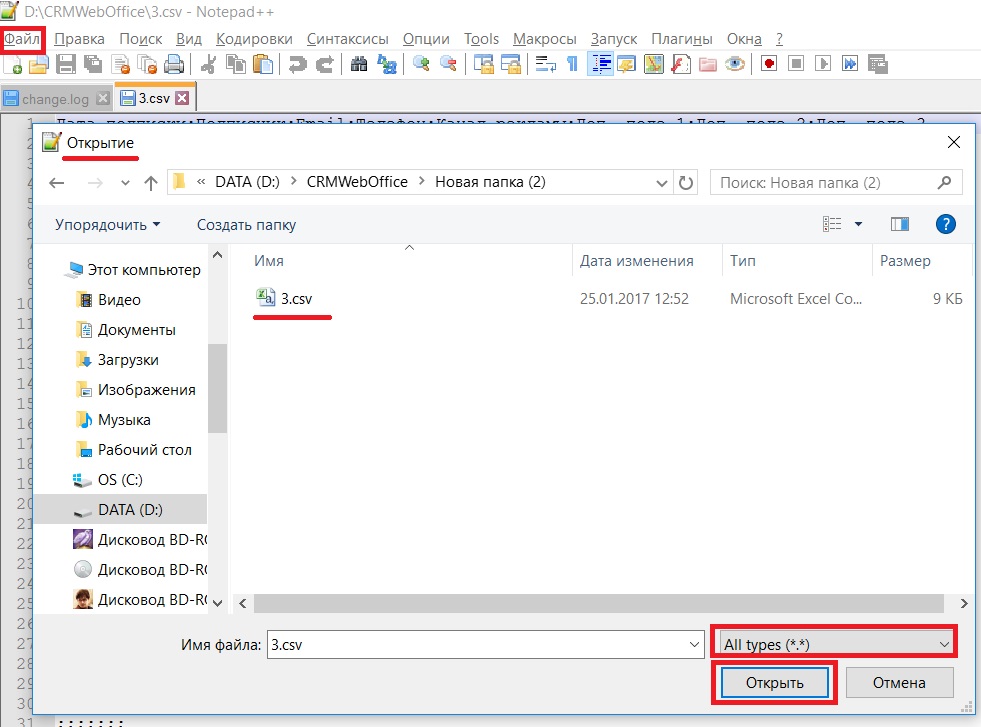
Task: Click the Zoom In magnifier icon
Action: tap(421, 64)
